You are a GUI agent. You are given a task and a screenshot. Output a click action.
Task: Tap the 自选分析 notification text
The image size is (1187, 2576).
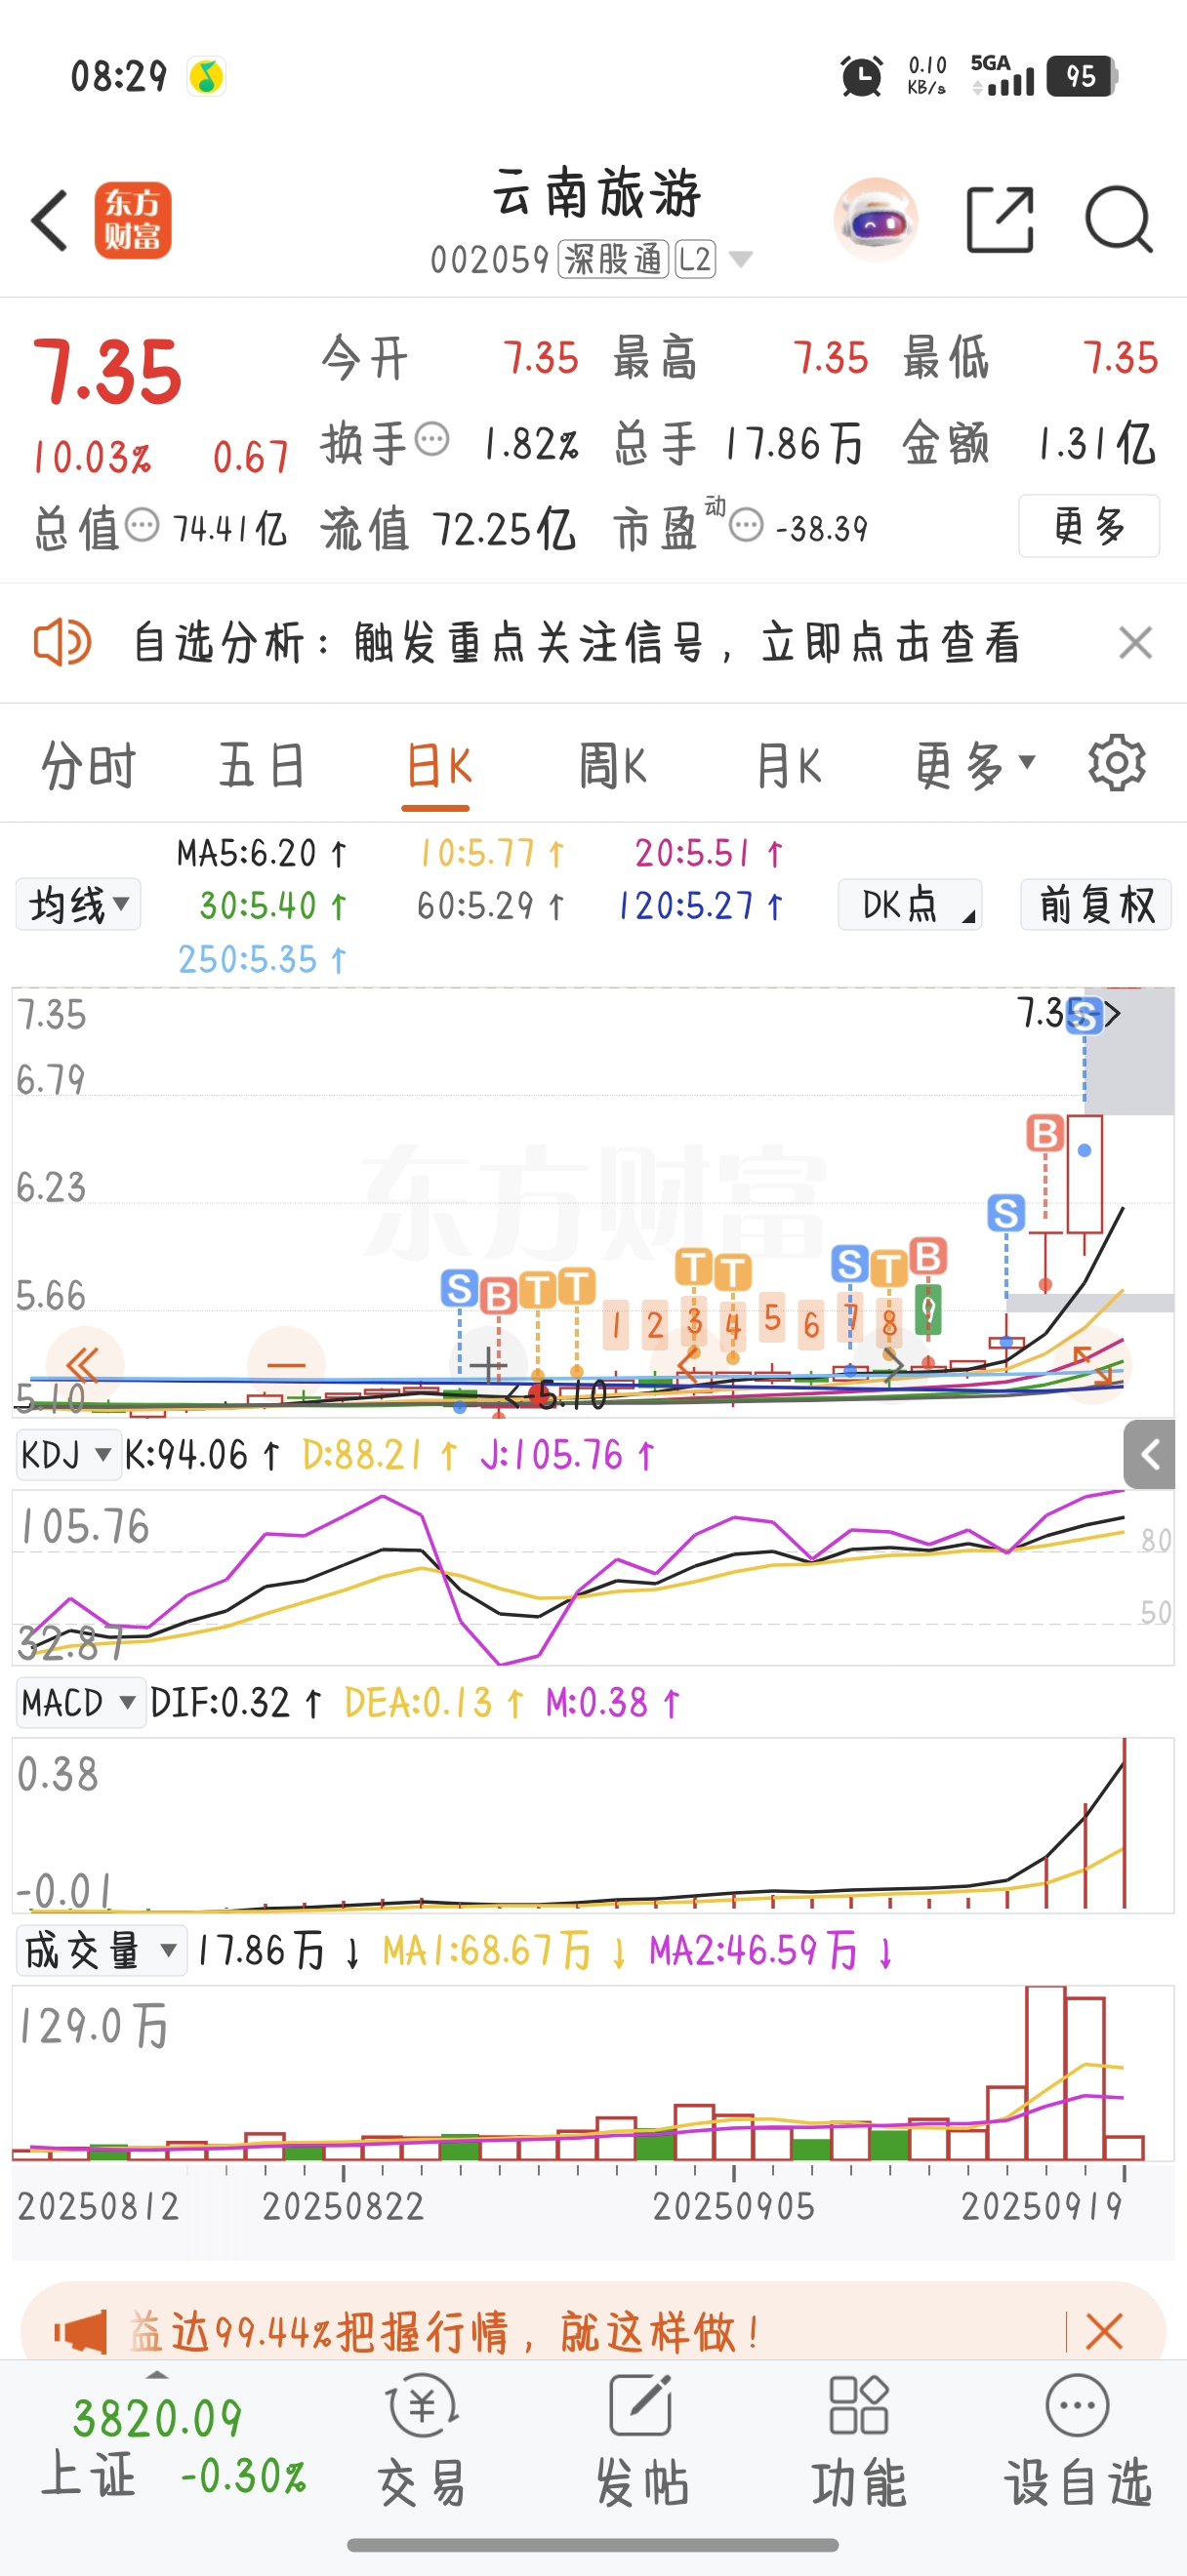[x=578, y=642]
